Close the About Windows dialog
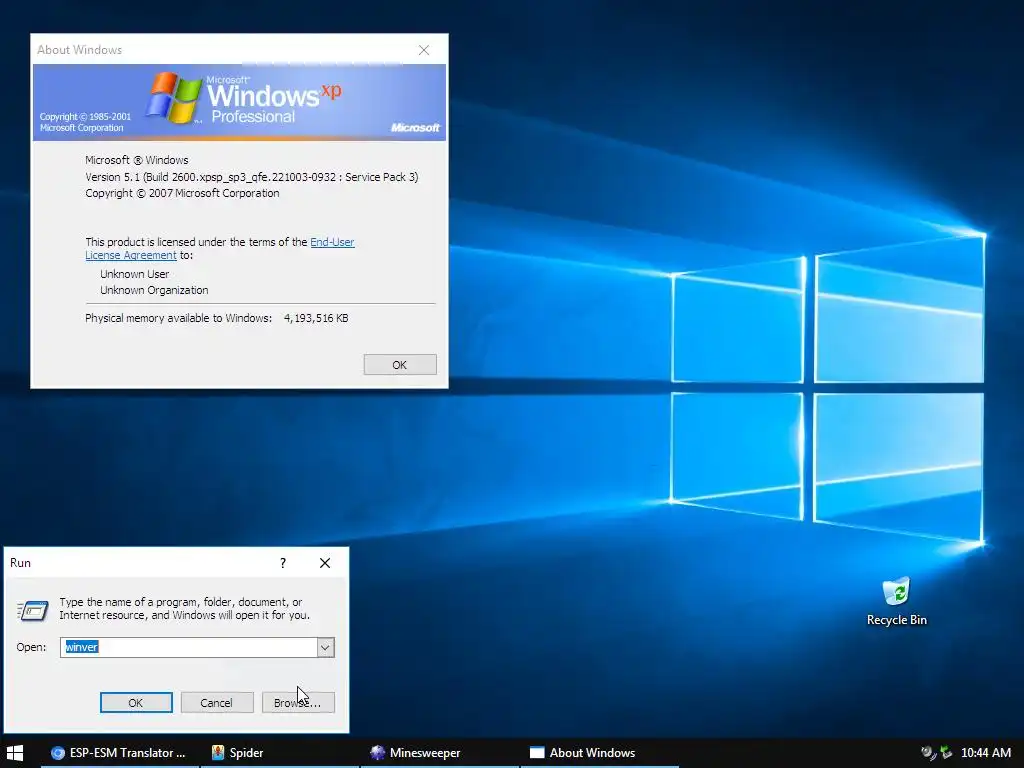The image size is (1024, 768). click(424, 50)
